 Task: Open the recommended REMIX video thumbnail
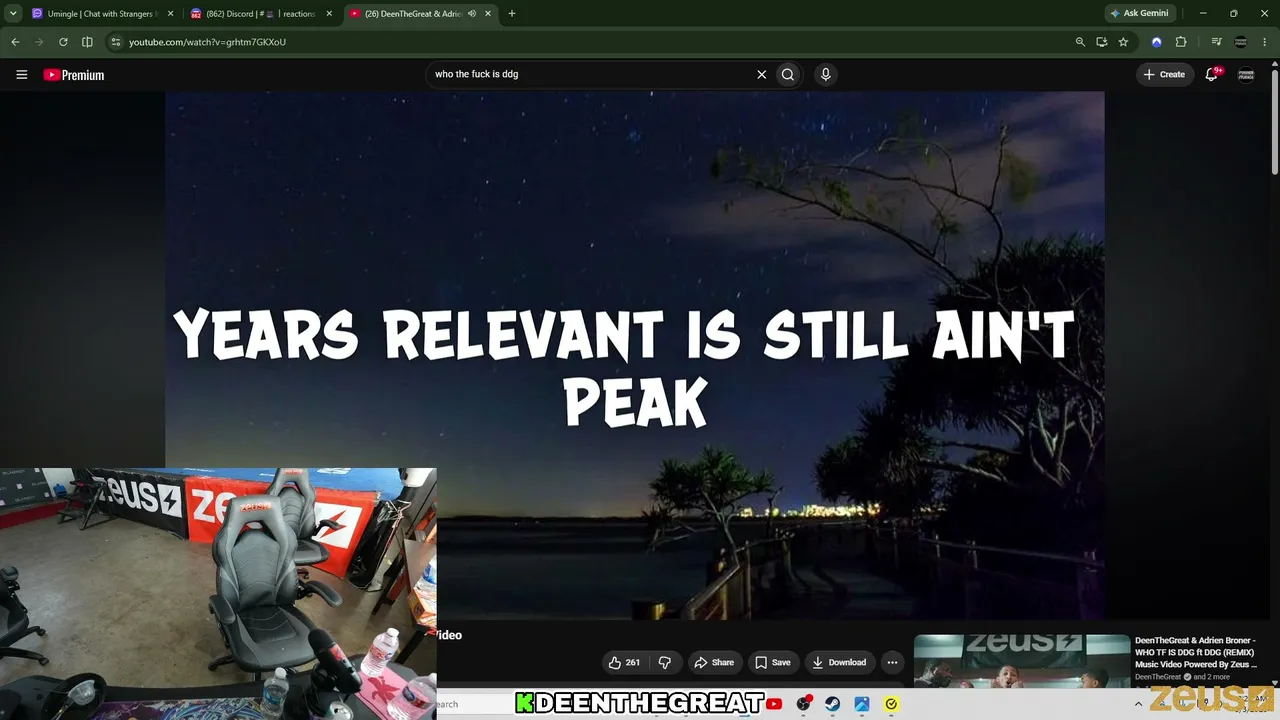point(1022,661)
